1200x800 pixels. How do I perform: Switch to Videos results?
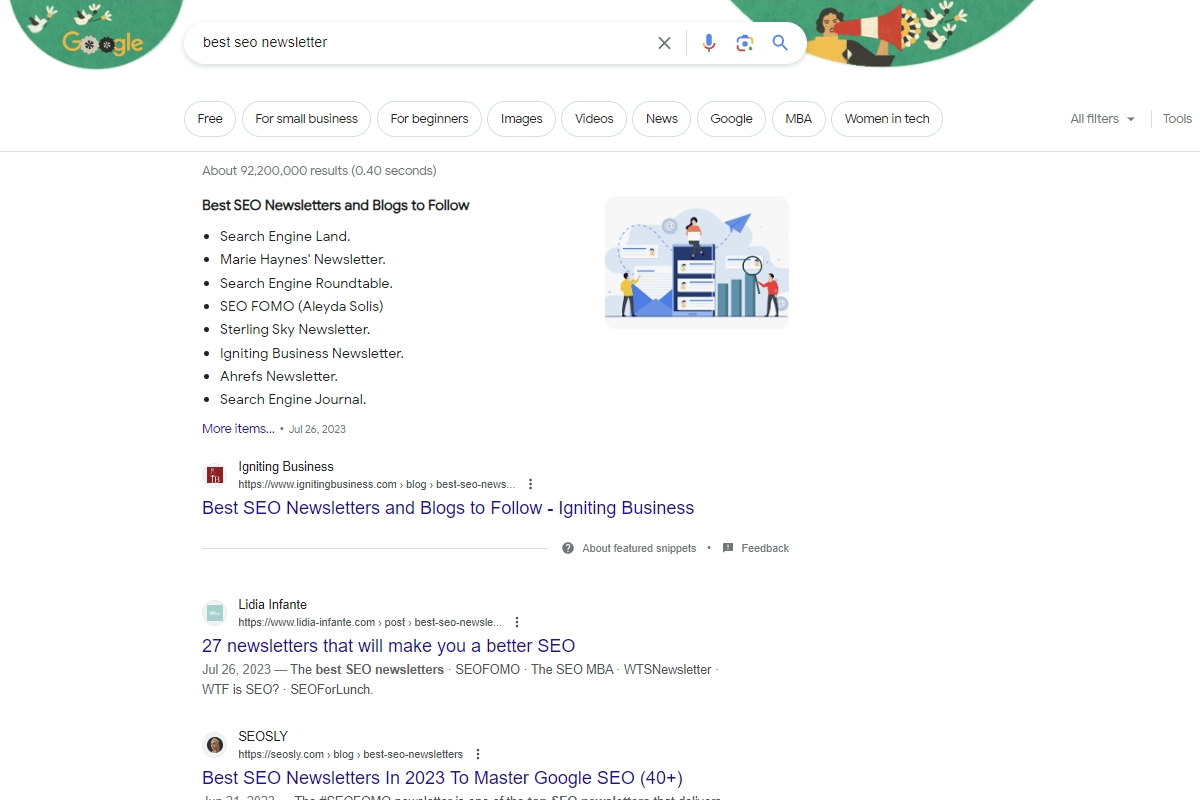pyautogui.click(x=594, y=119)
